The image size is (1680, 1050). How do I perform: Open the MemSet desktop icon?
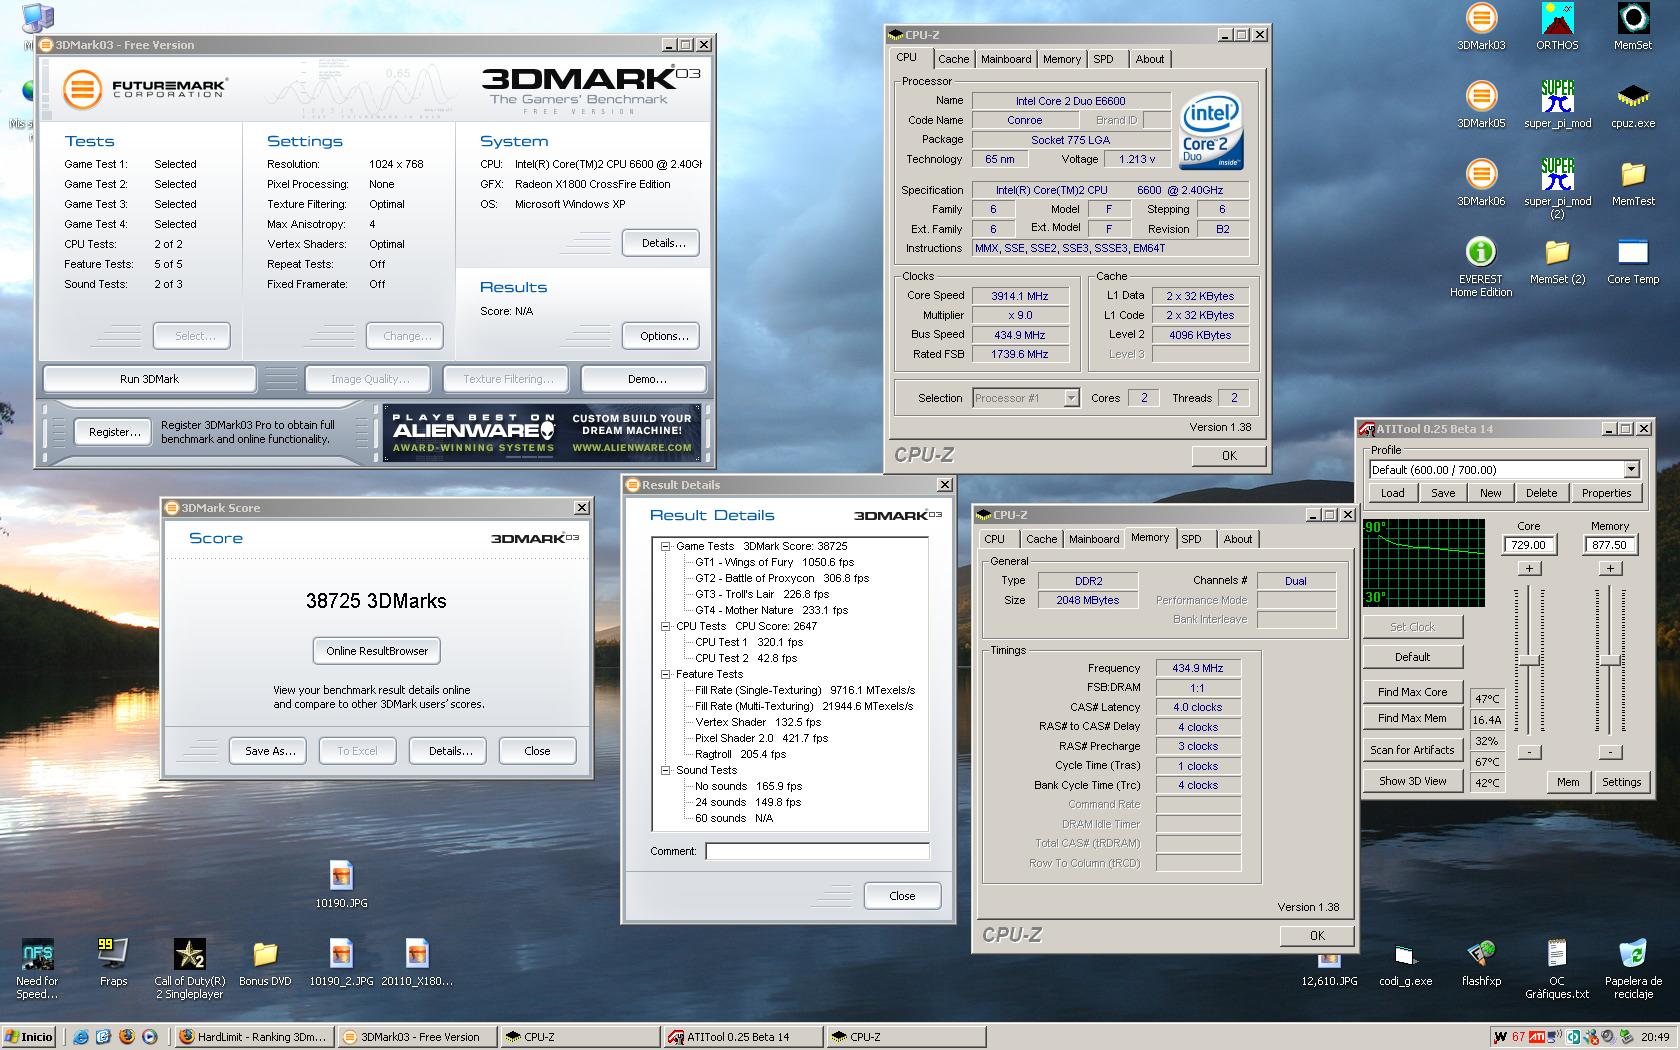(1632, 27)
